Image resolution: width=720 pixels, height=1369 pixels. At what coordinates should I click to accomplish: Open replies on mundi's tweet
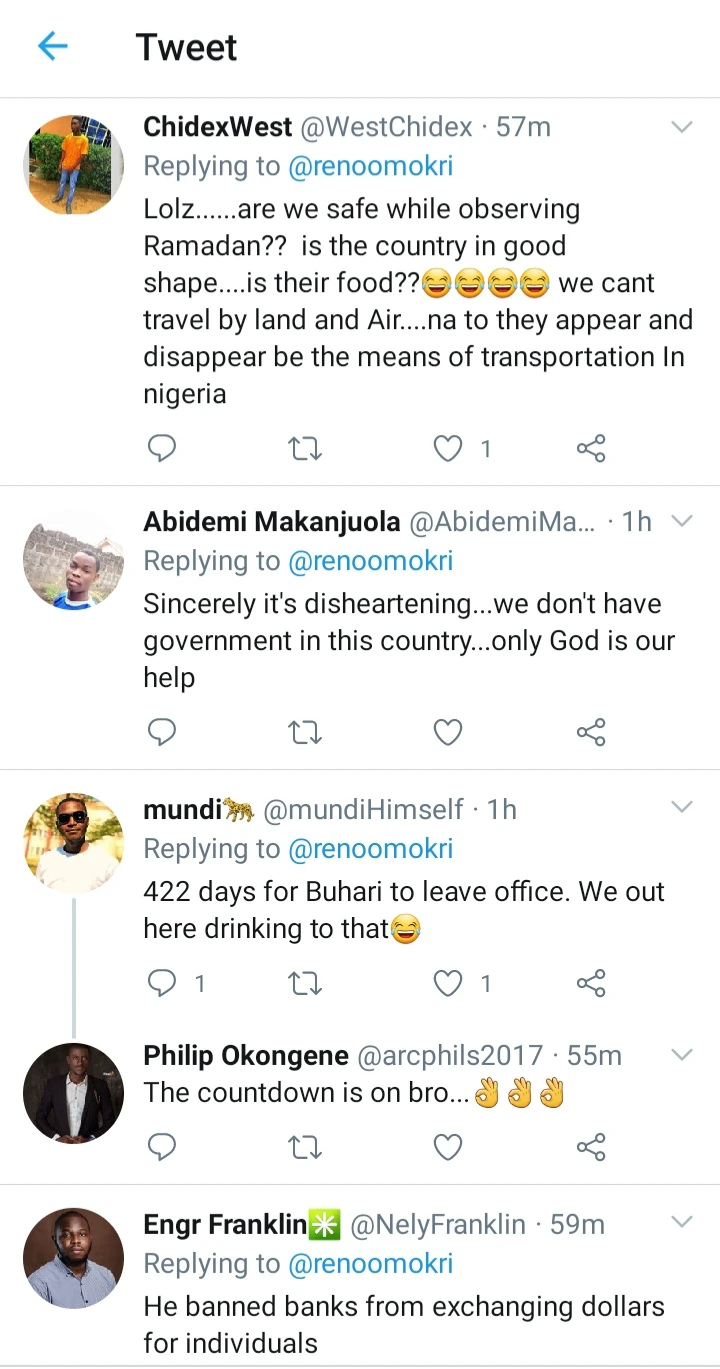(x=162, y=983)
